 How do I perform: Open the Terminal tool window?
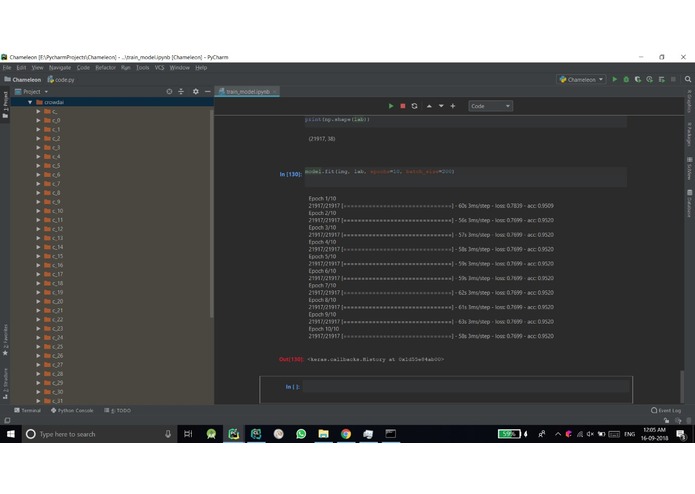(x=27, y=410)
